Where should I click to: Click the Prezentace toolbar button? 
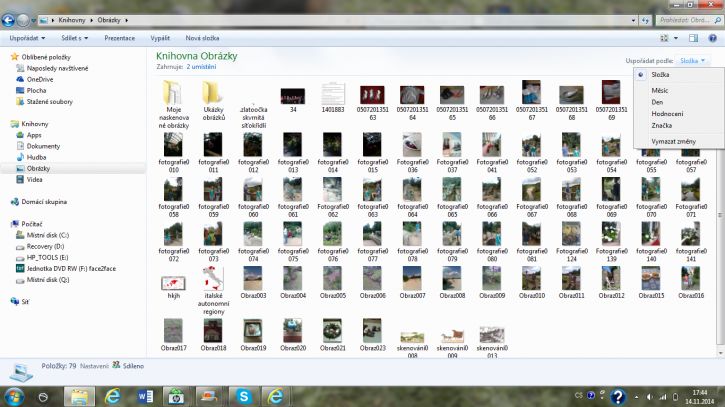pos(120,38)
